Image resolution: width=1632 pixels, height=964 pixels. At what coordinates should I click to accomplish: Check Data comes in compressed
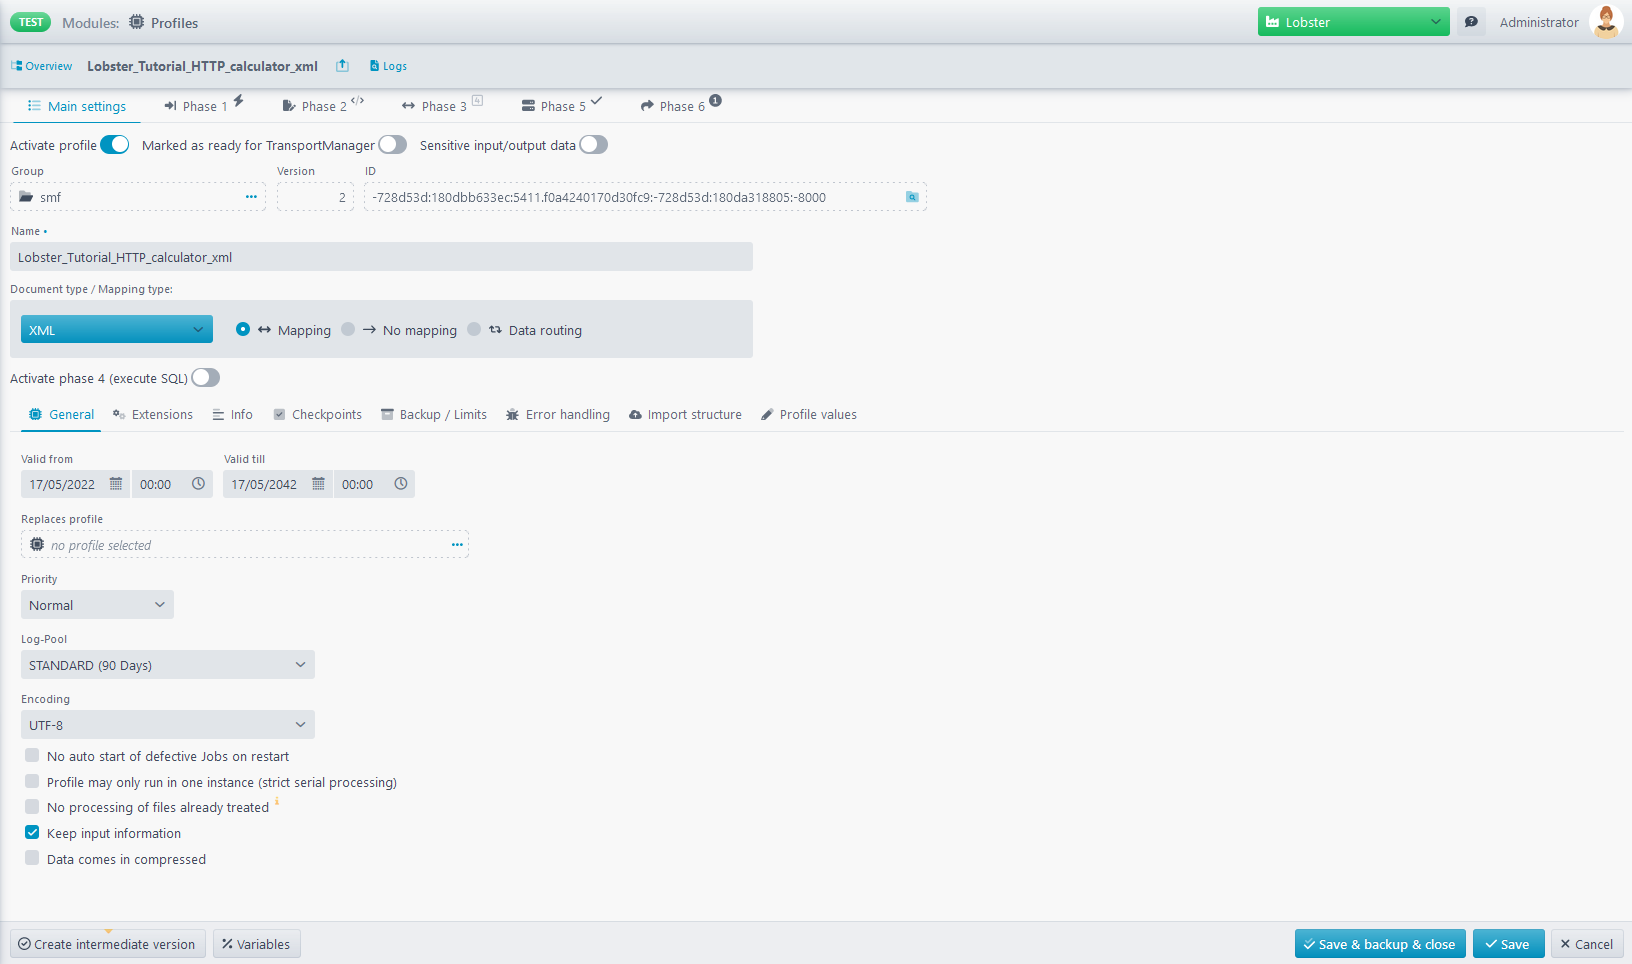(x=32, y=858)
